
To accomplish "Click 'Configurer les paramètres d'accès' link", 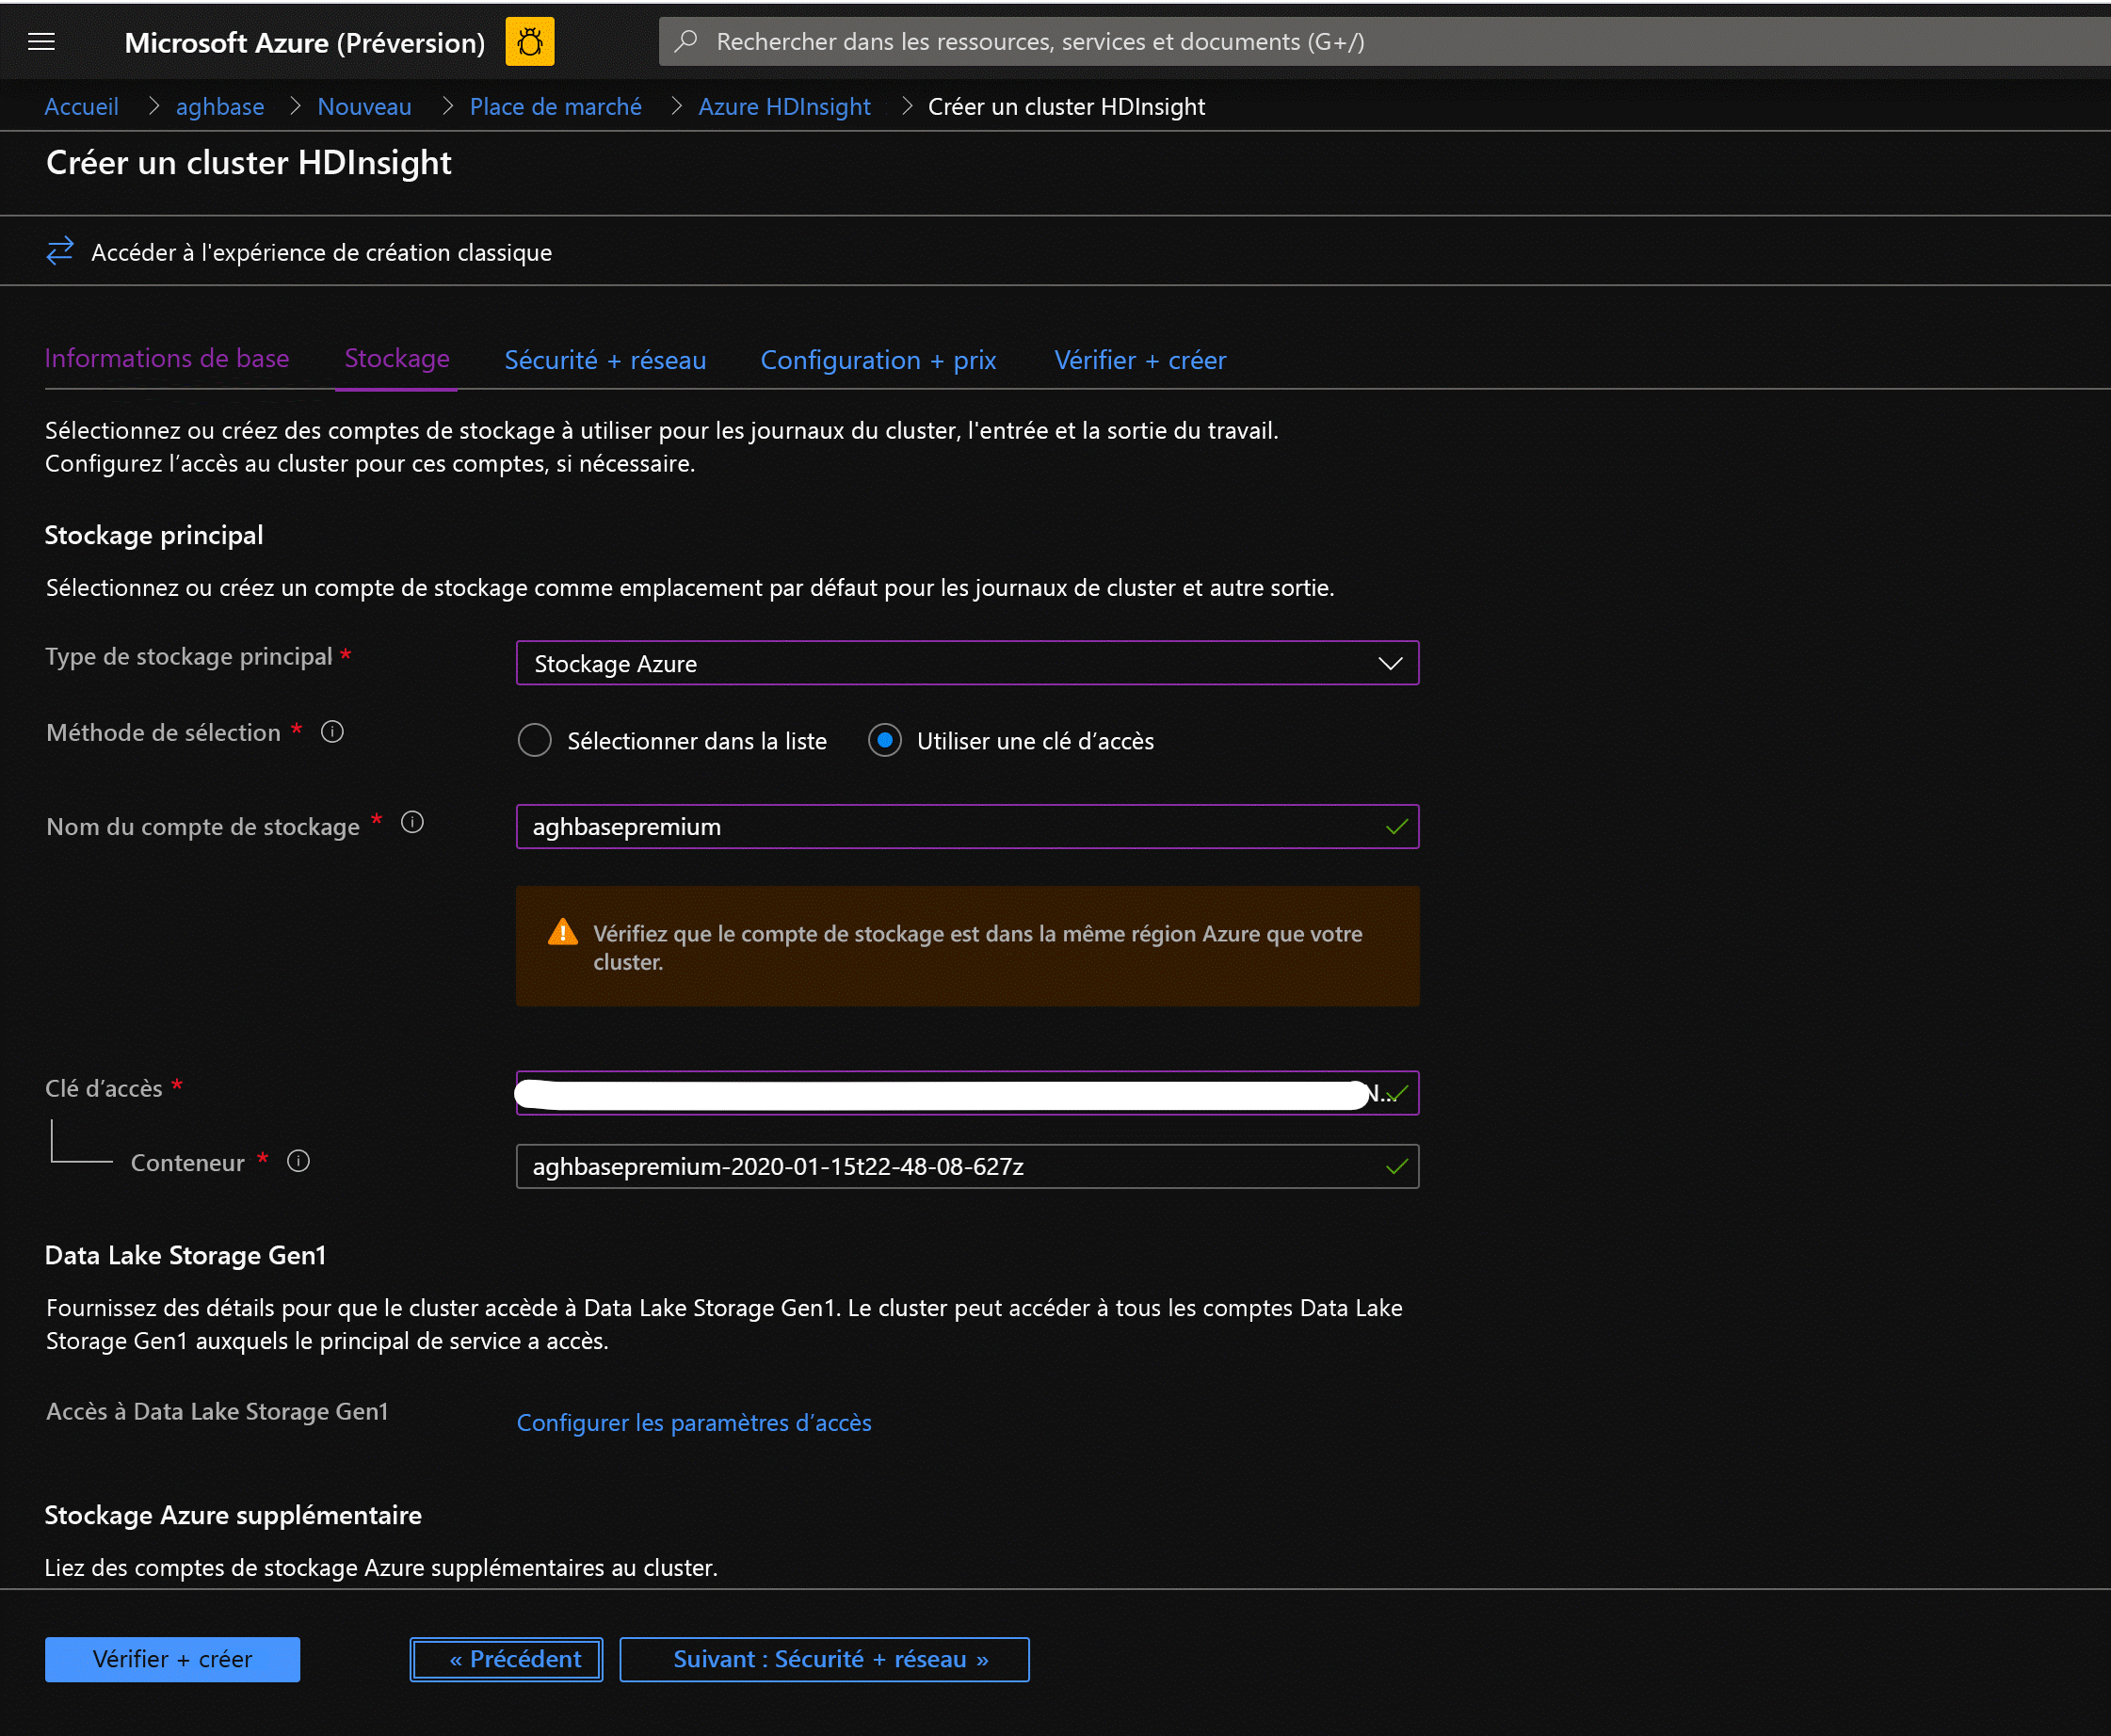I will pyautogui.click(x=694, y=1422).
